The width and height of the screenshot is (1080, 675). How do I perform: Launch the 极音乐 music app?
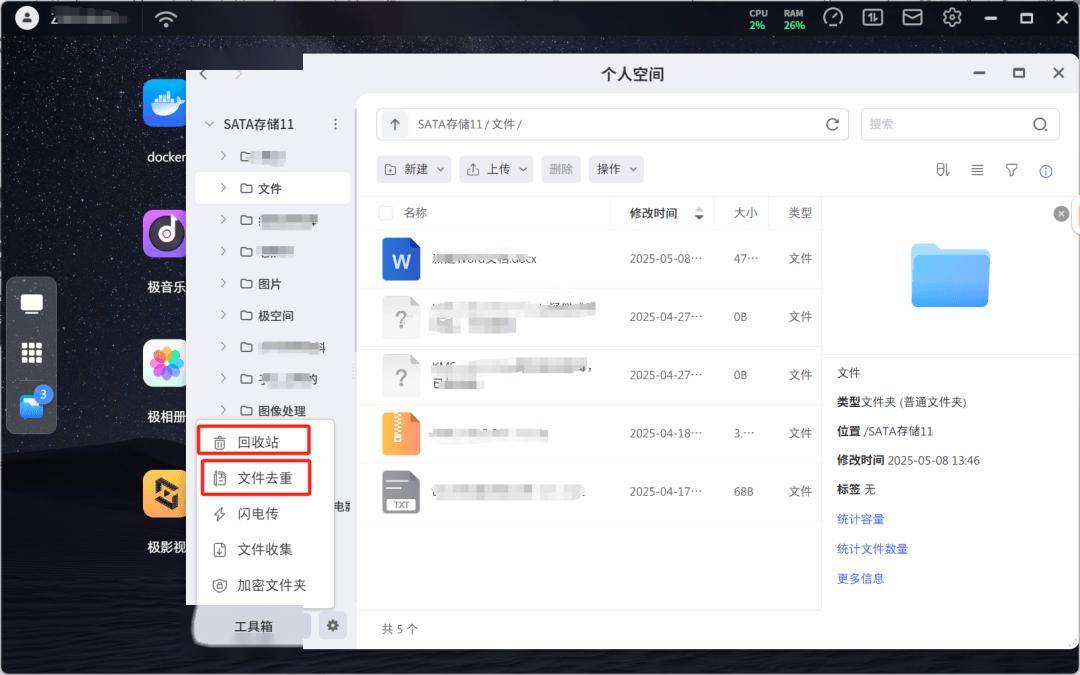click(165, 233)
